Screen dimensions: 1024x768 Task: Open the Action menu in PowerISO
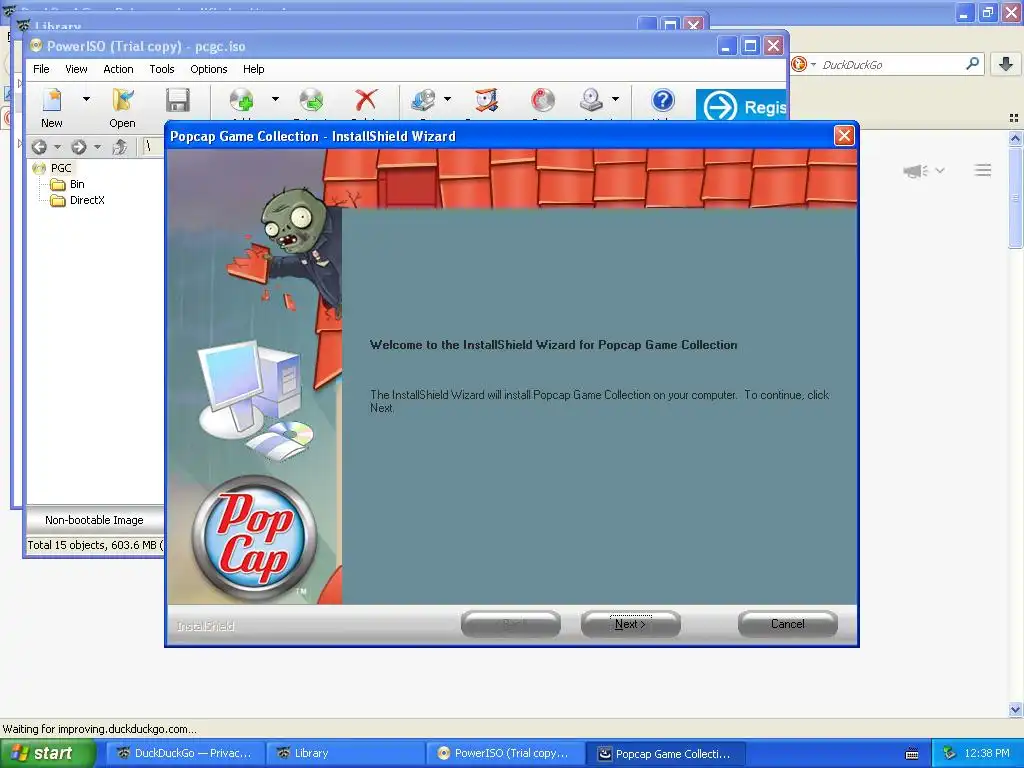pos(118,69)
